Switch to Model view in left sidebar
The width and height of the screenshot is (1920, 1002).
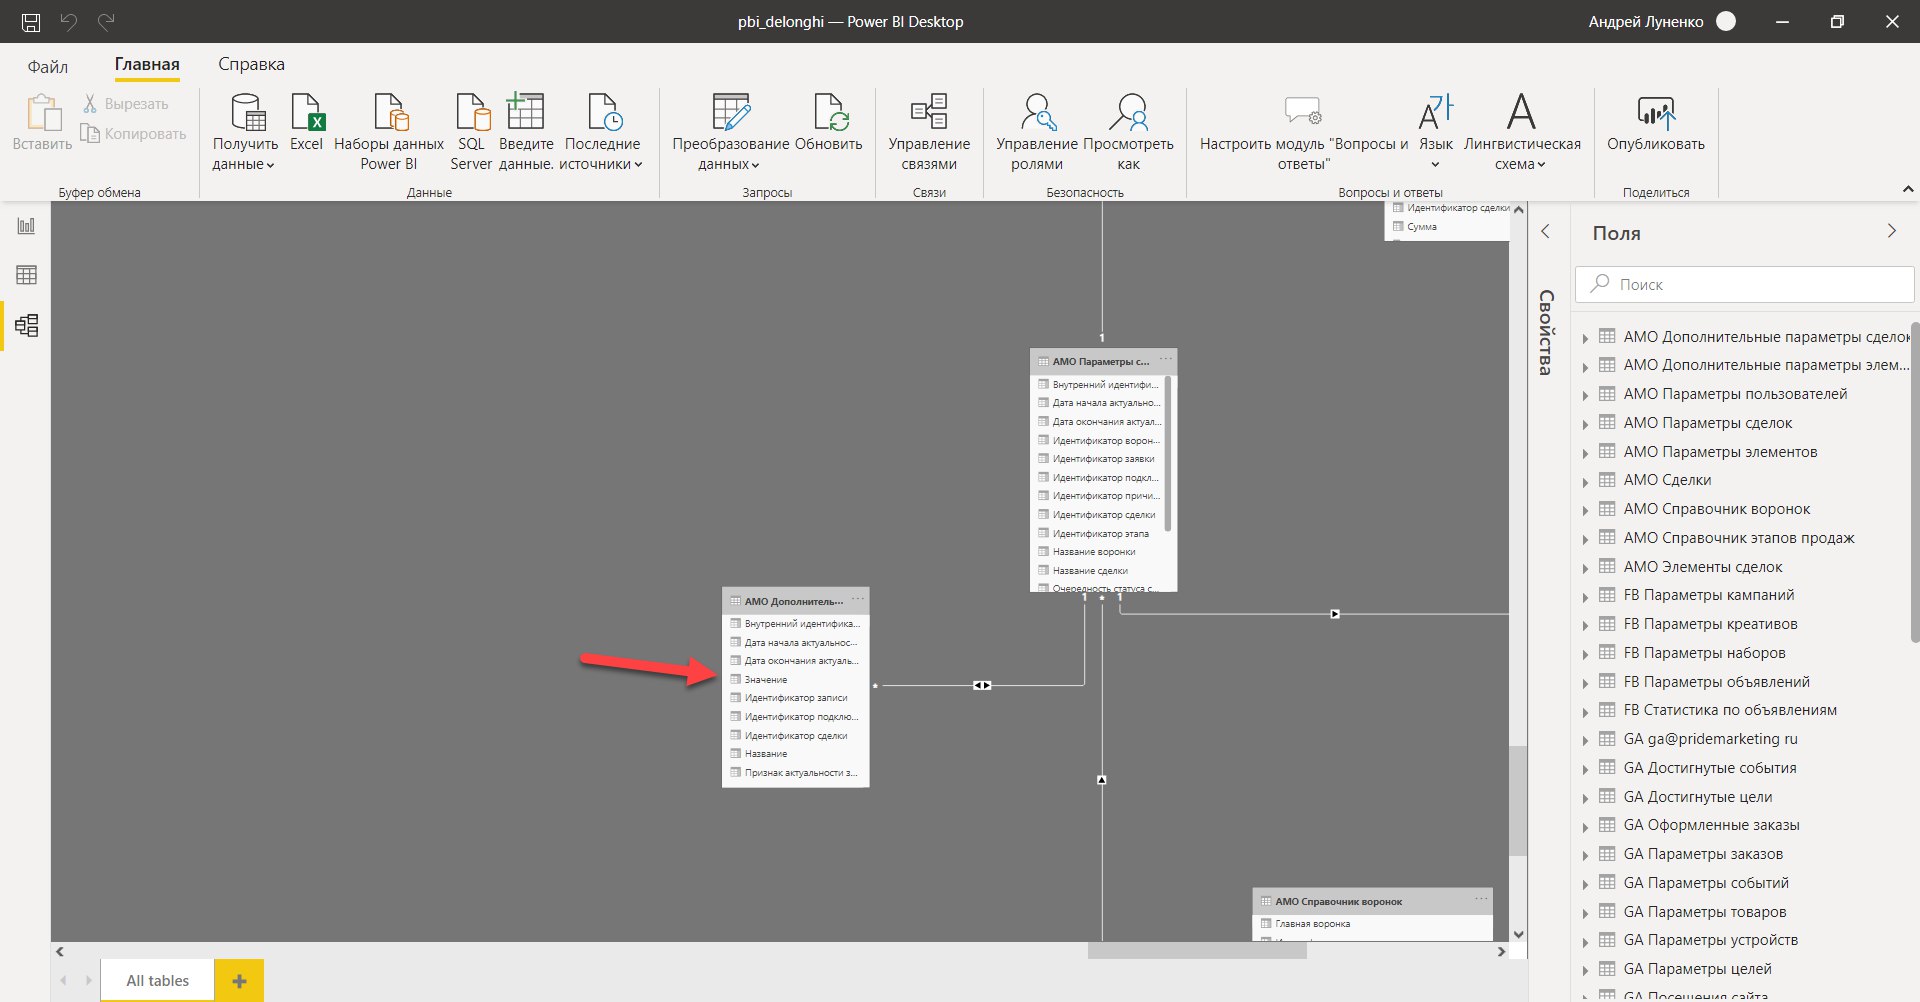click(x=27, y=325)
